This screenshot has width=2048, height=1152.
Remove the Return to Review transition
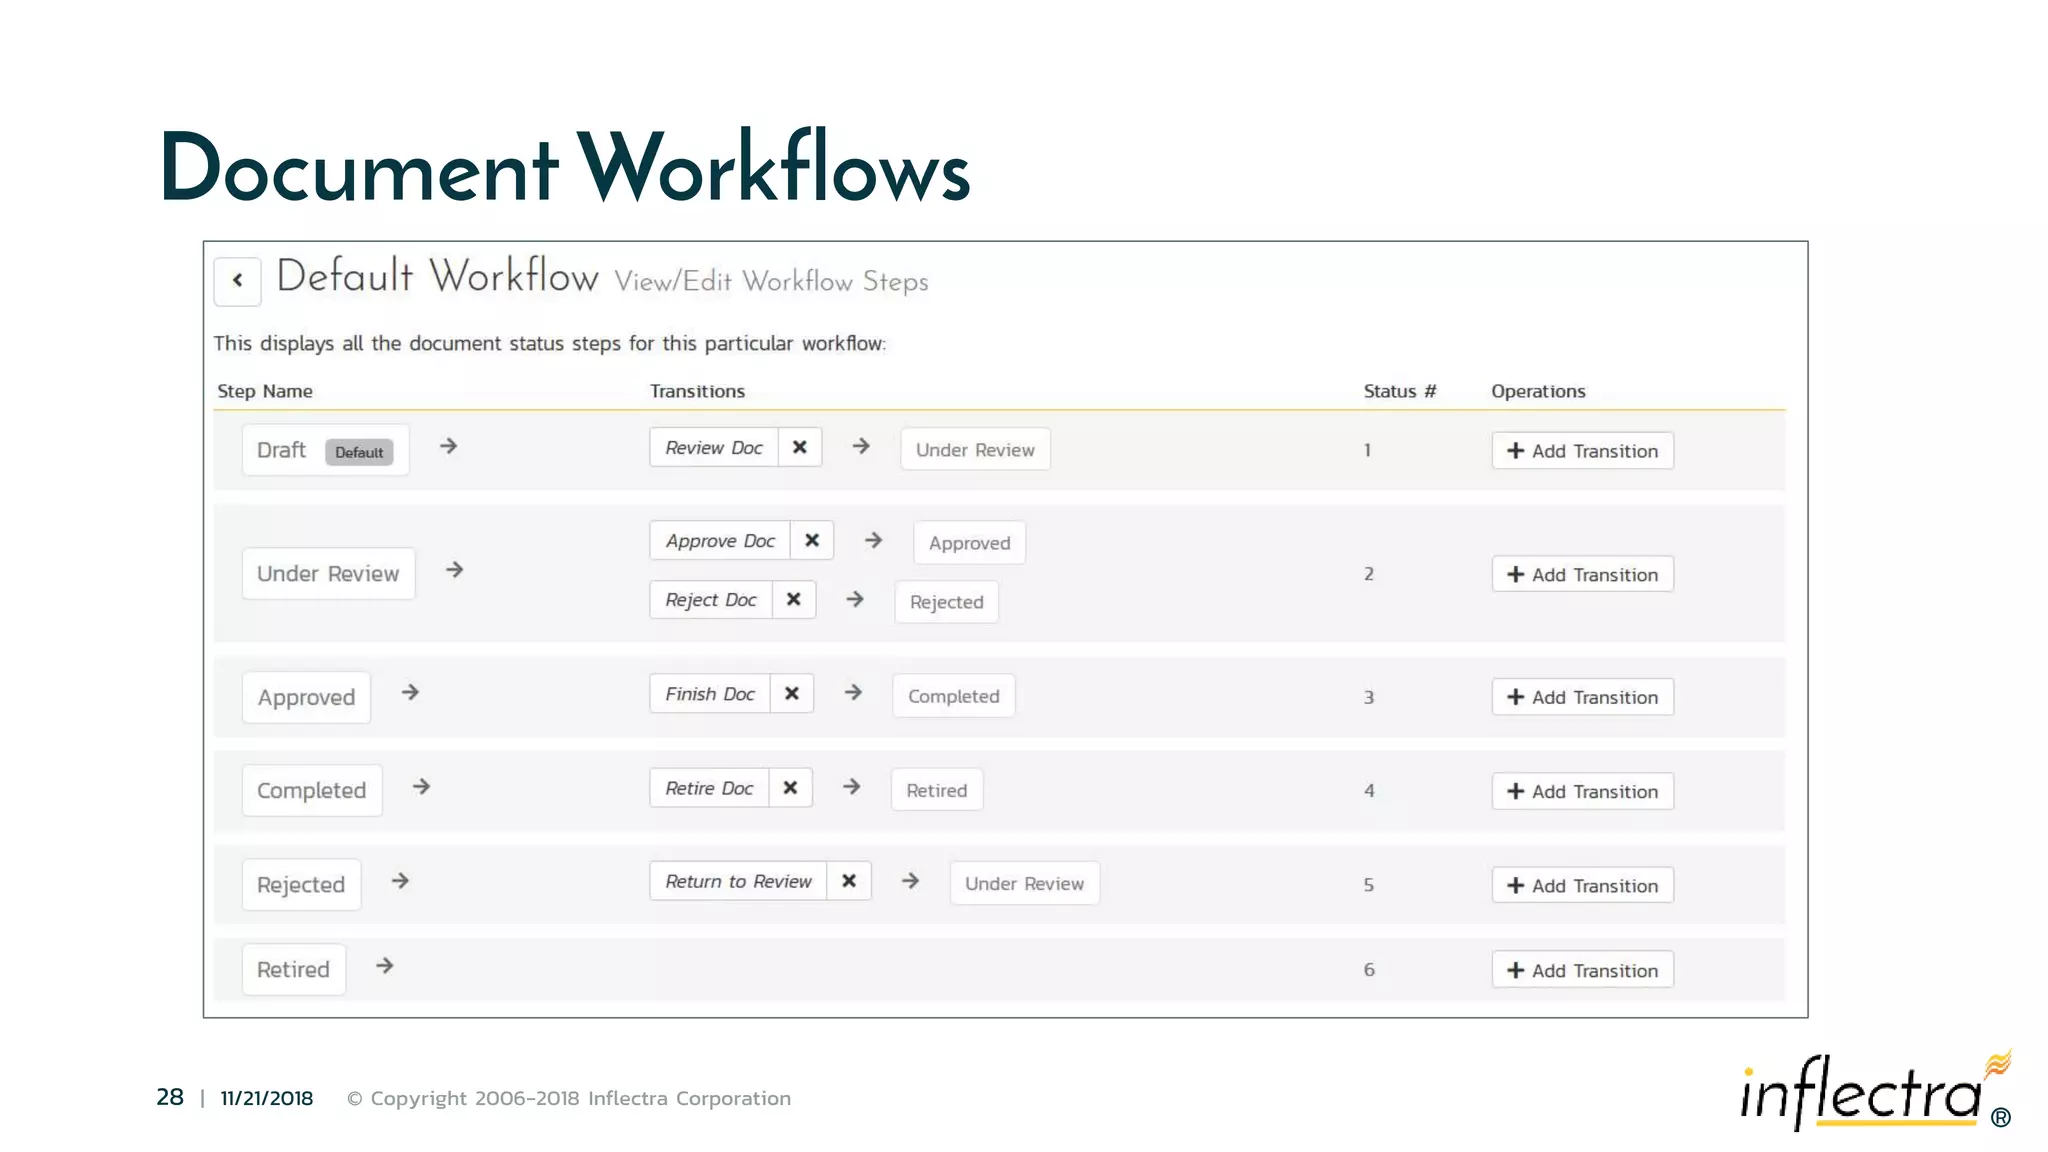click(849, 881)
